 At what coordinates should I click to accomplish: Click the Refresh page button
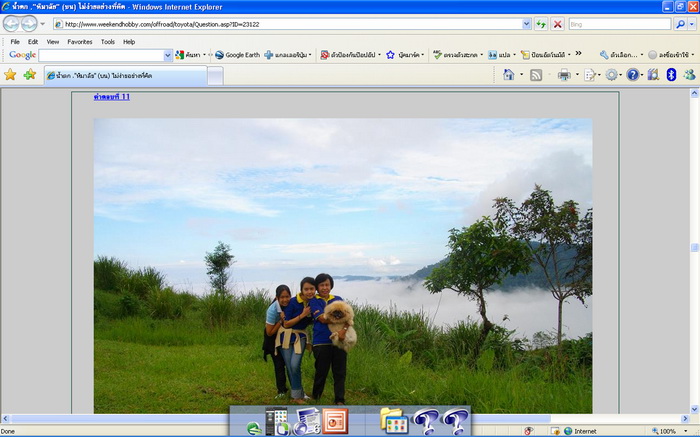(x=541, y=24)
